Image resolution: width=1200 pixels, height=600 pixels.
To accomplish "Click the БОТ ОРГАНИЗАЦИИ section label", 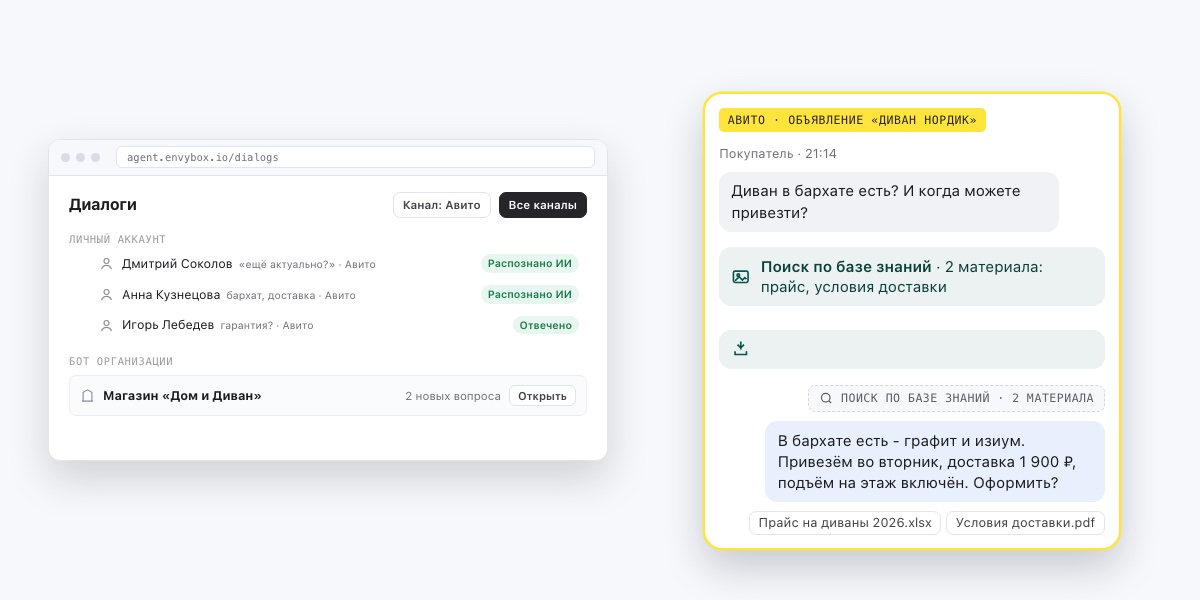I will pos(121,361).
